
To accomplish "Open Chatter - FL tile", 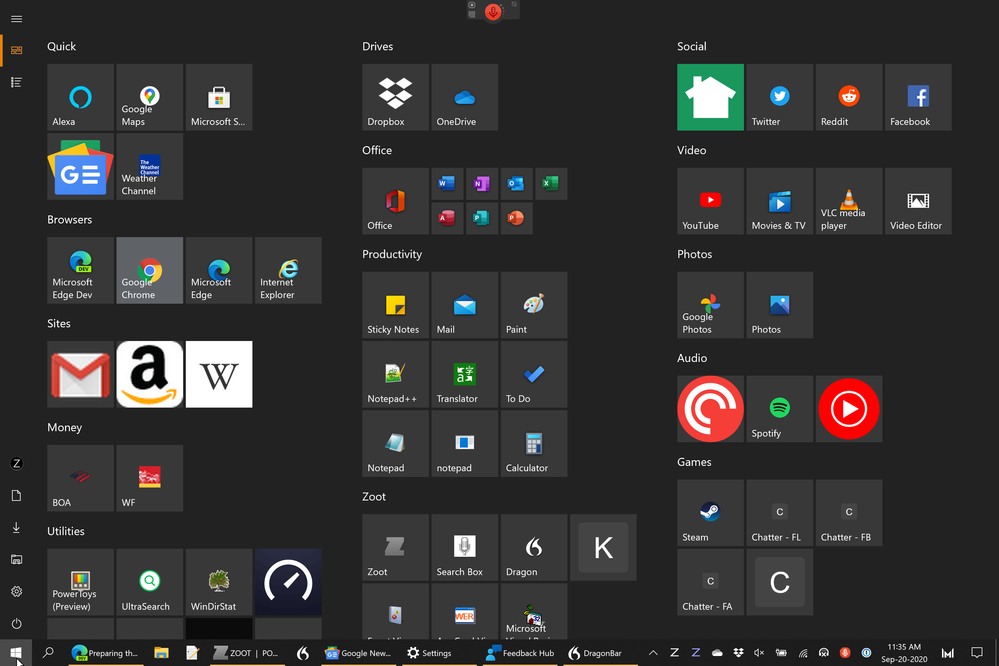I will [x=779, y=512].
